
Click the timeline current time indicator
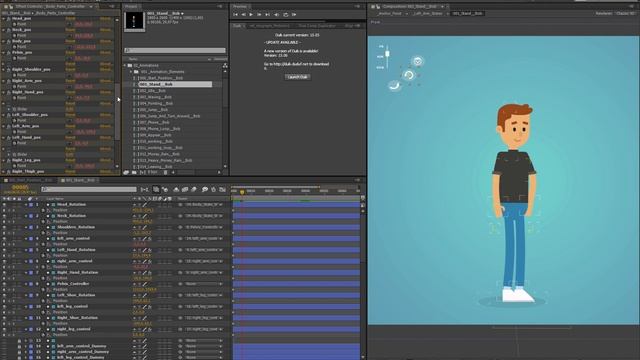click(x=242, y=191)
